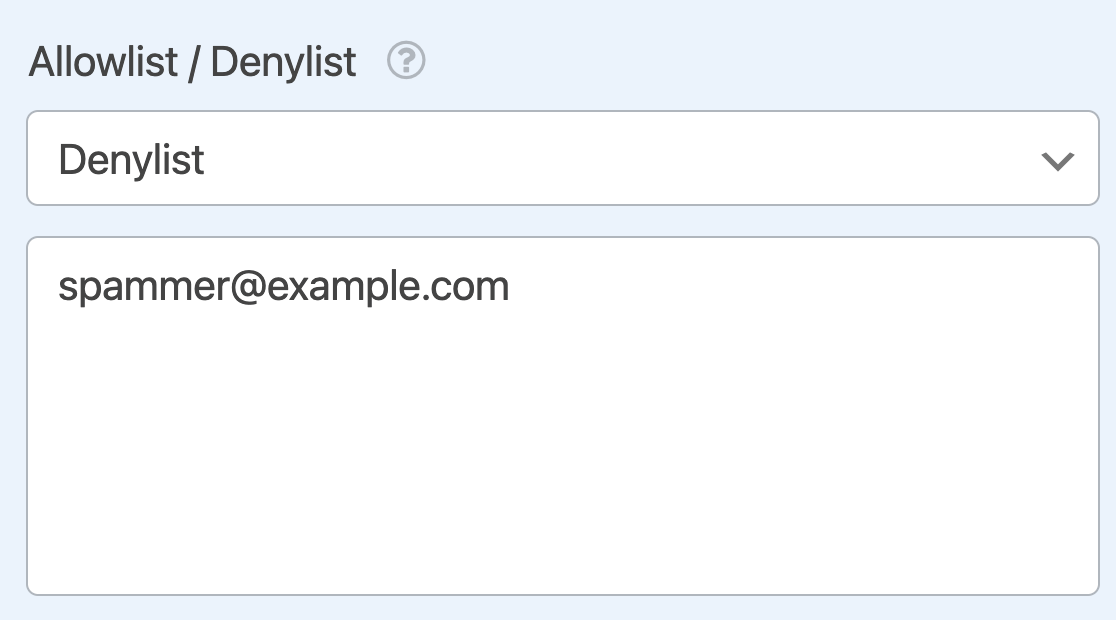Click the Allowlist / Denylist label

(x=192, y=61)
